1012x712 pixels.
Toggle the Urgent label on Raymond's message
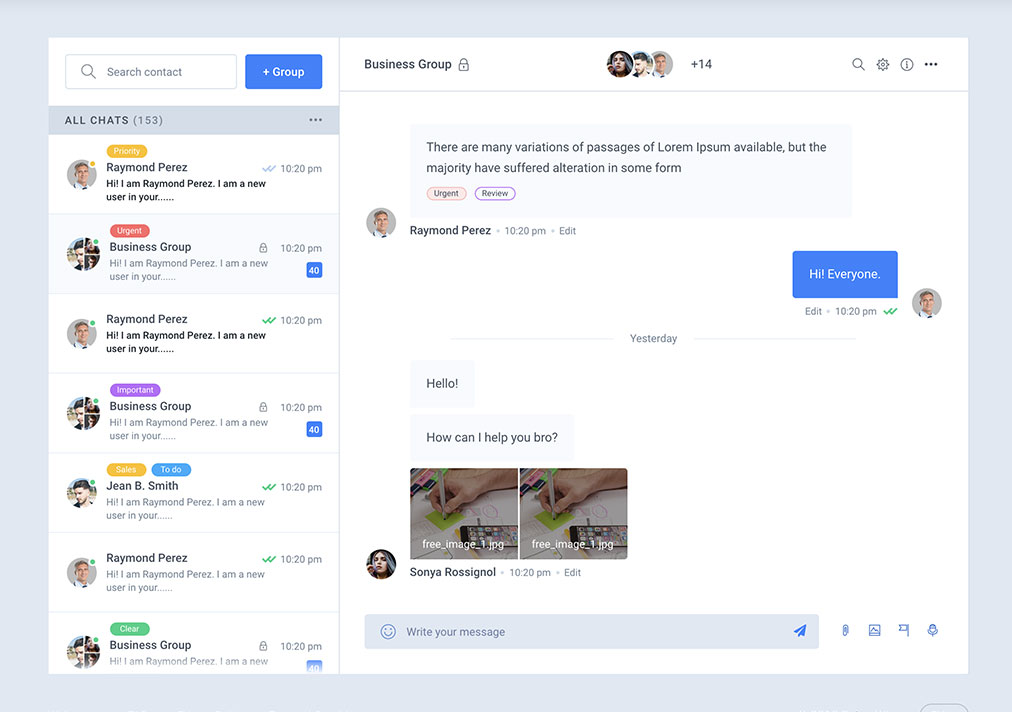(446, 193)
